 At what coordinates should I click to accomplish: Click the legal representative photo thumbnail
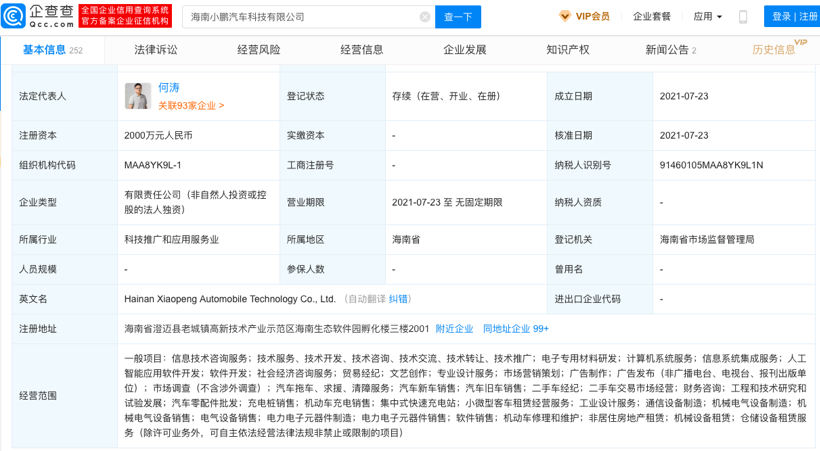point(138,96)
